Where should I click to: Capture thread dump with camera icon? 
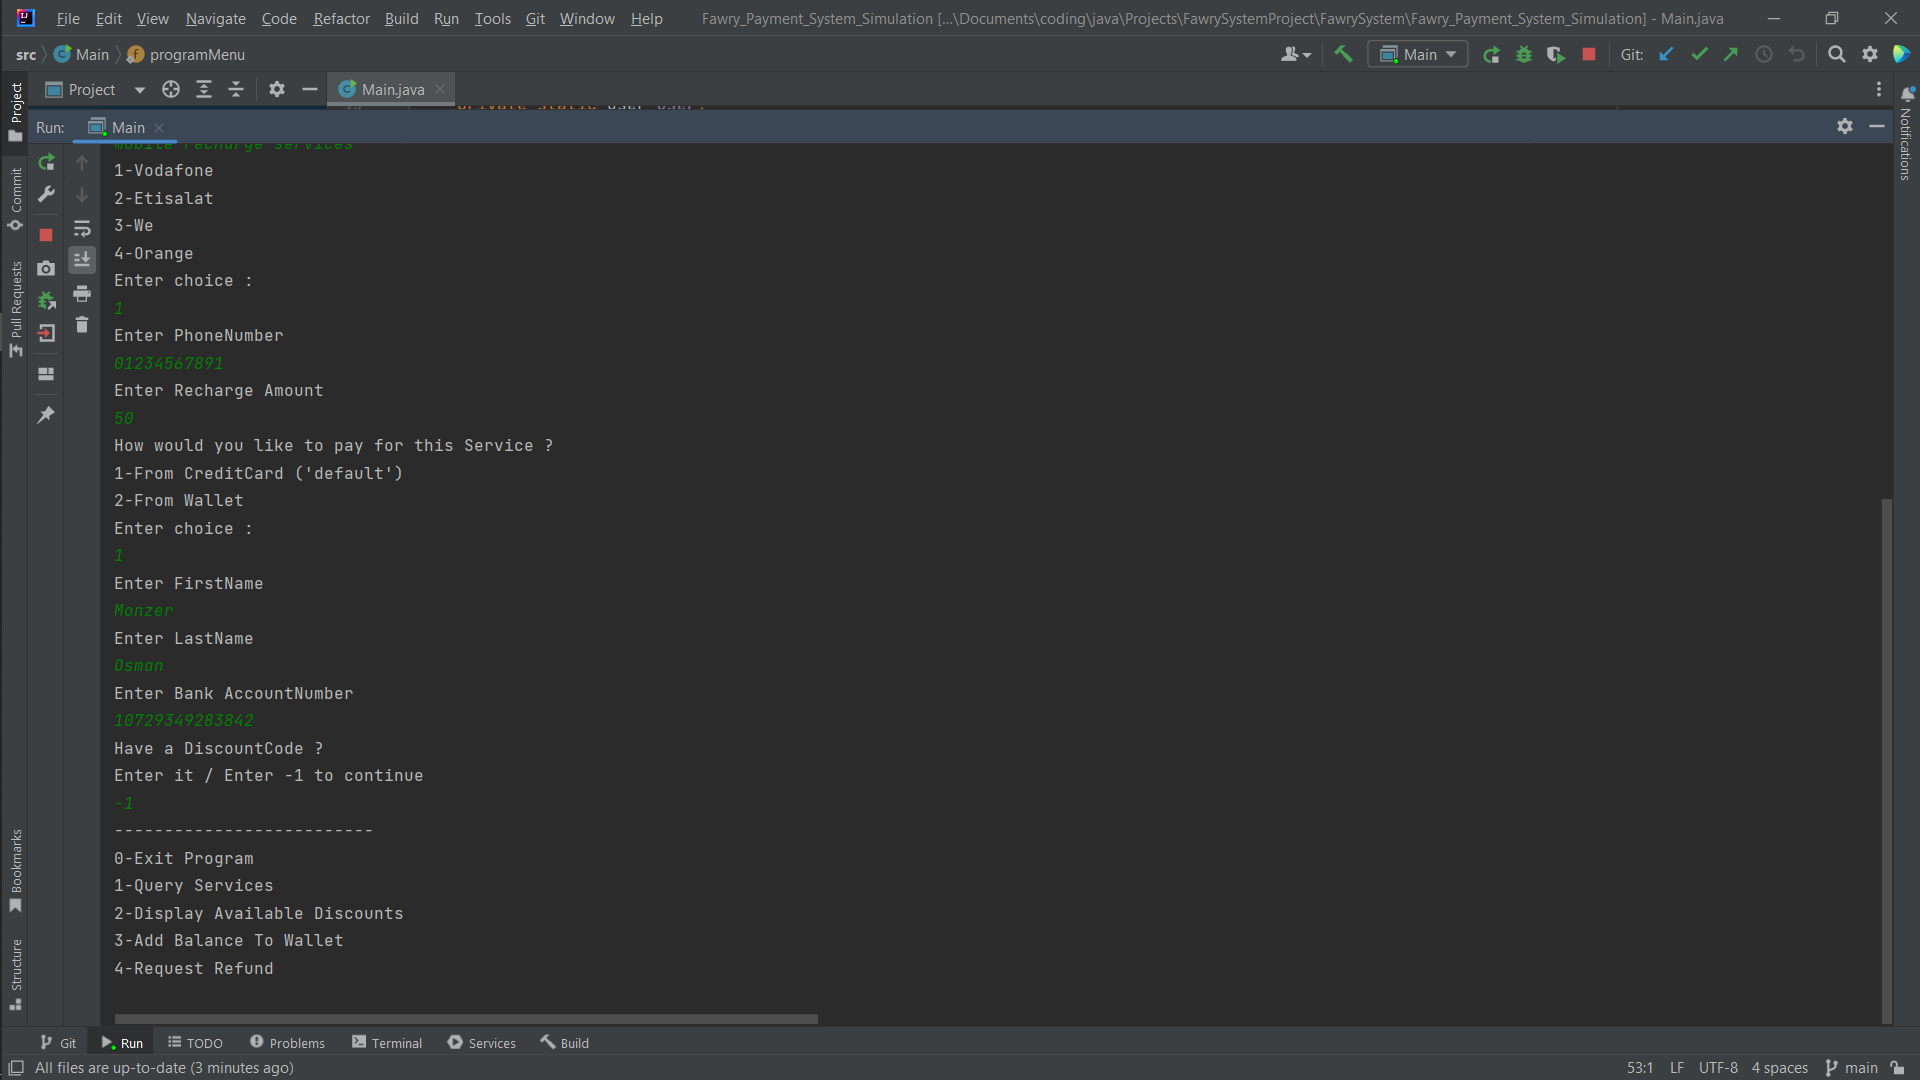click(46, 268)
